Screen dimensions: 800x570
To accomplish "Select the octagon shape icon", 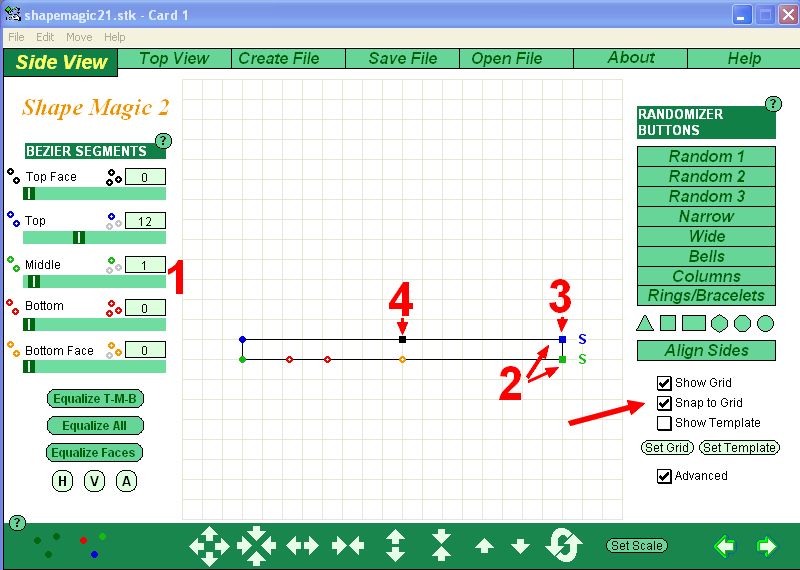I will 742,323.
